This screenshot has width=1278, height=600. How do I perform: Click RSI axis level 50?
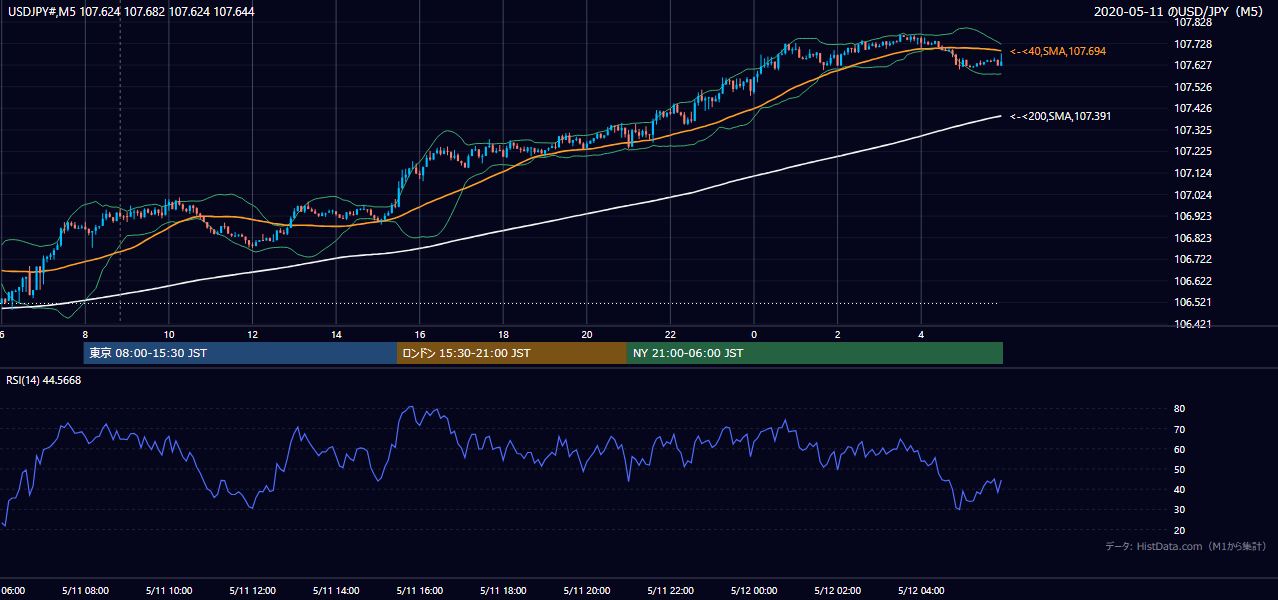(x=1179, y=470)
